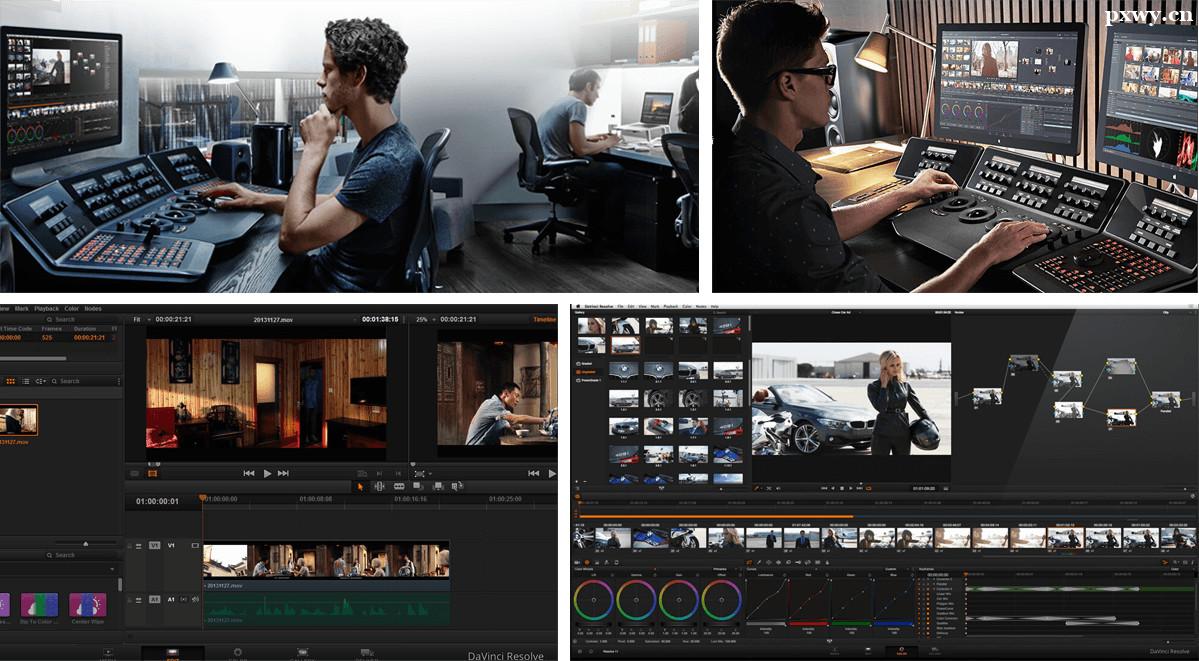Jump to start in source viewer
Viewport: 1199px width, 661px height.
click(x=249, y=474)
